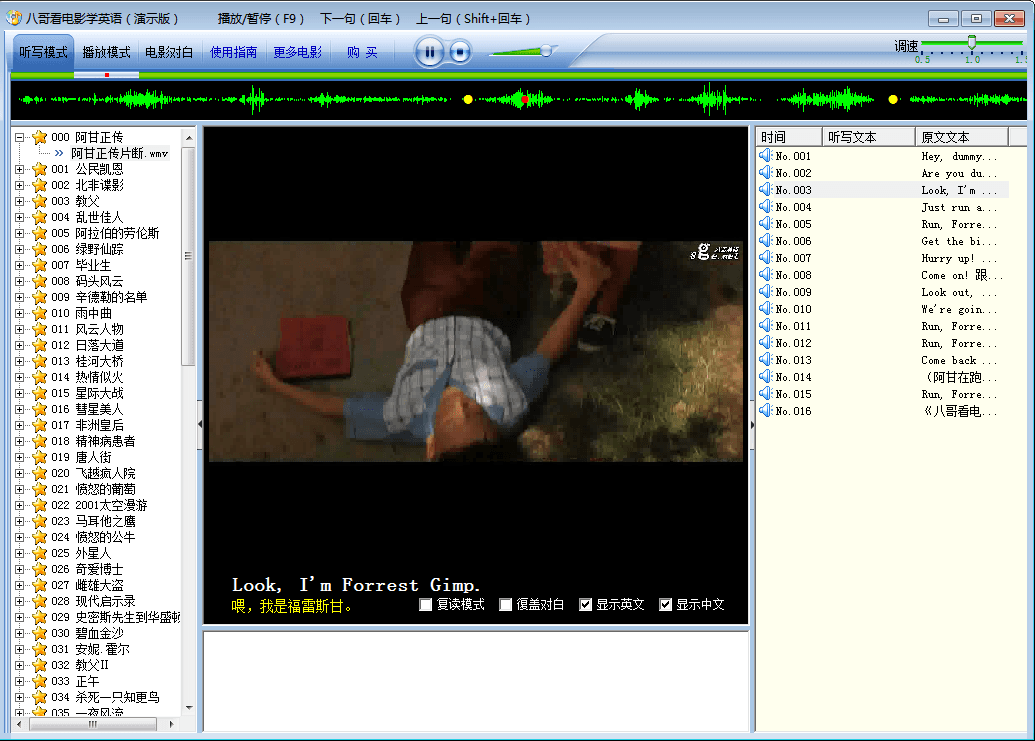1035x741 pixels.
Task: Toggle the 覆盖对白 checkbox
Action: click(x=506, y=605)
